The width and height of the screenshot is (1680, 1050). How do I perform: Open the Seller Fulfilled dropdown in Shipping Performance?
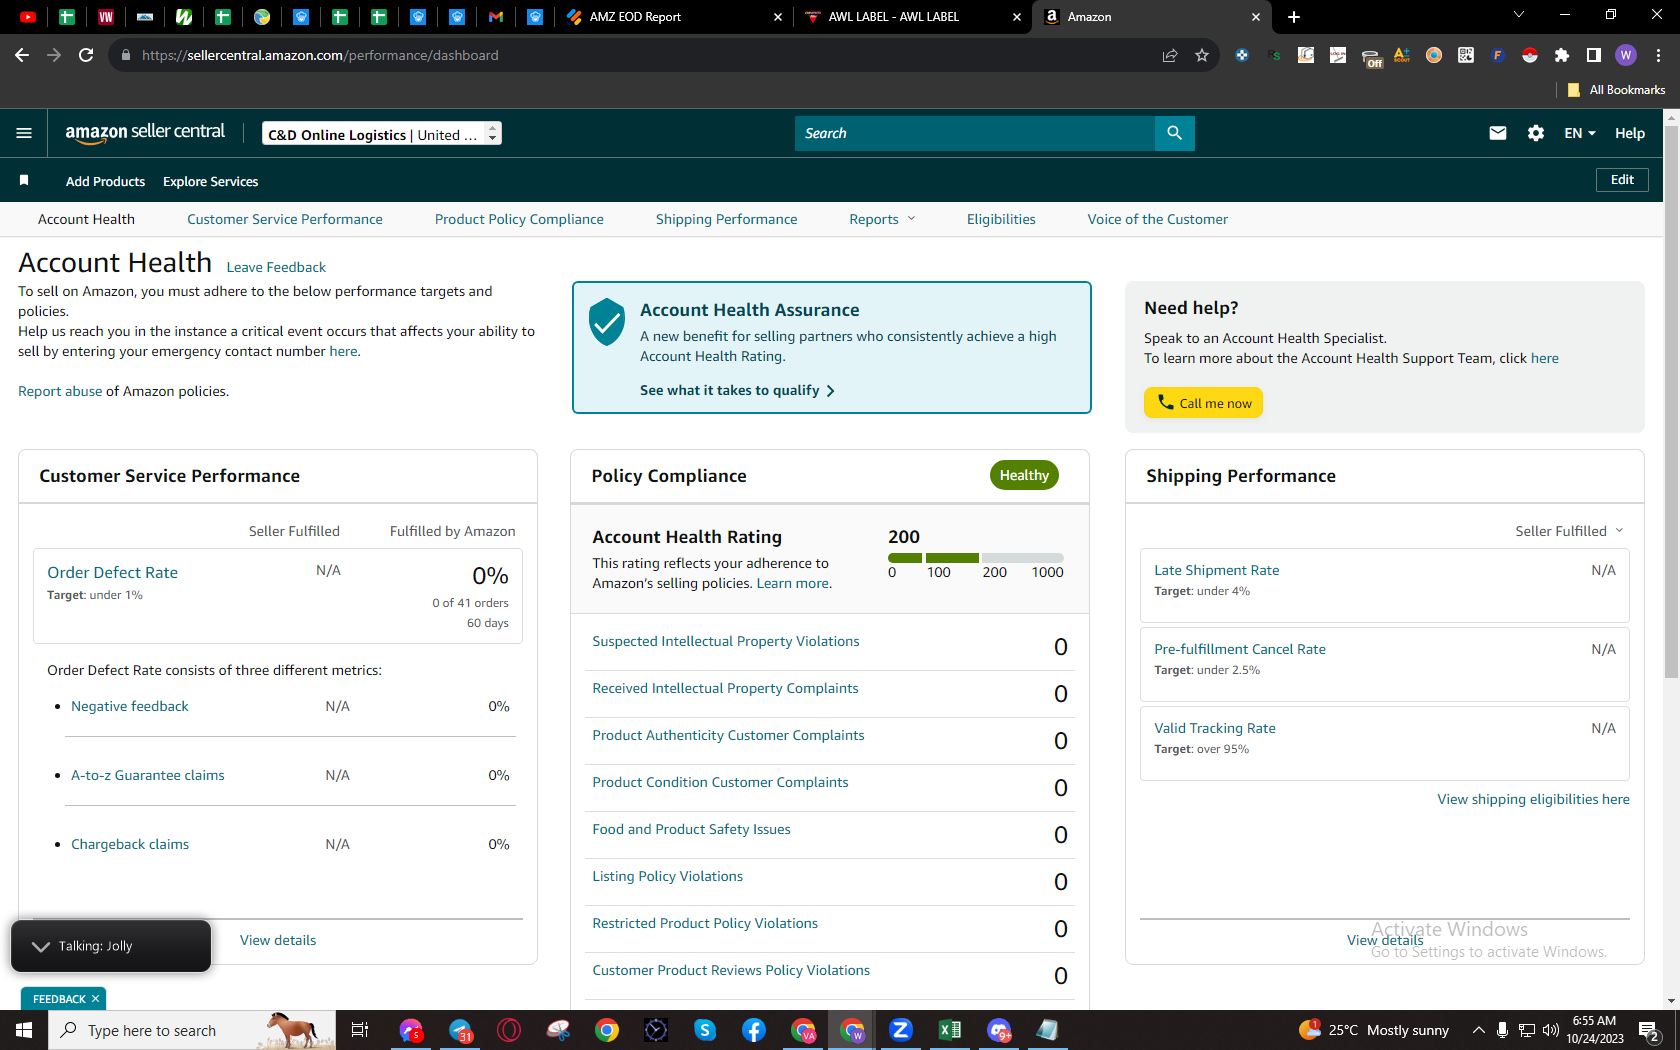pos(1569,531)
